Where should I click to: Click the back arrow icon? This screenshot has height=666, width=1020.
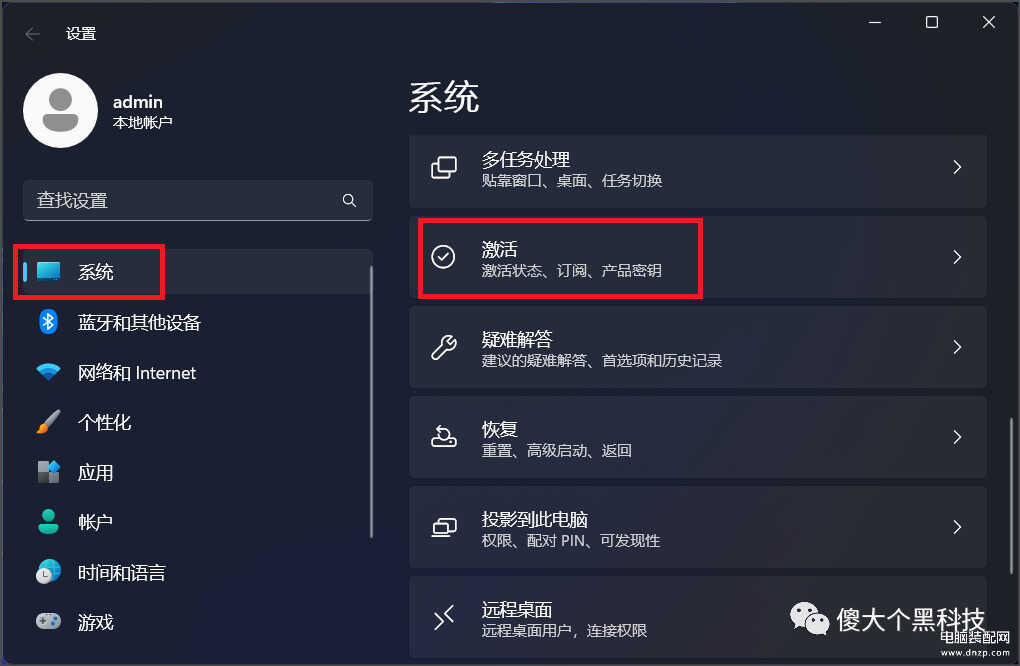click(32, 34)
